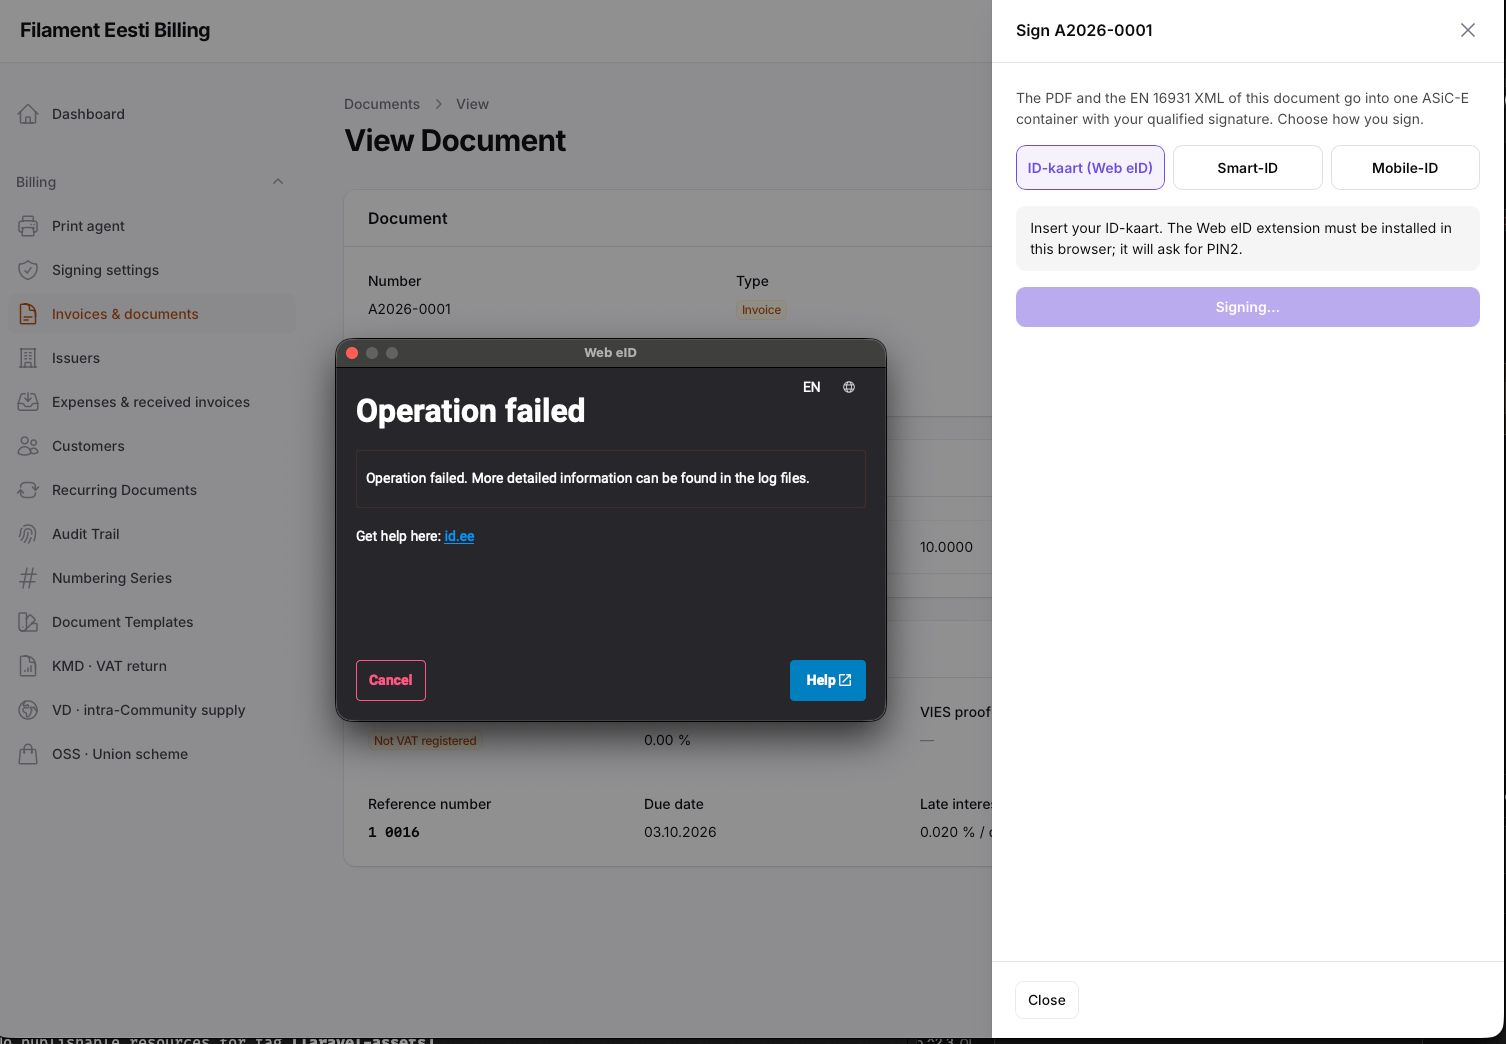This screenshot has height=1044, width=1506.
Task: Click the Expenses & received invoices inbox icon
Action: pos(28,402)
